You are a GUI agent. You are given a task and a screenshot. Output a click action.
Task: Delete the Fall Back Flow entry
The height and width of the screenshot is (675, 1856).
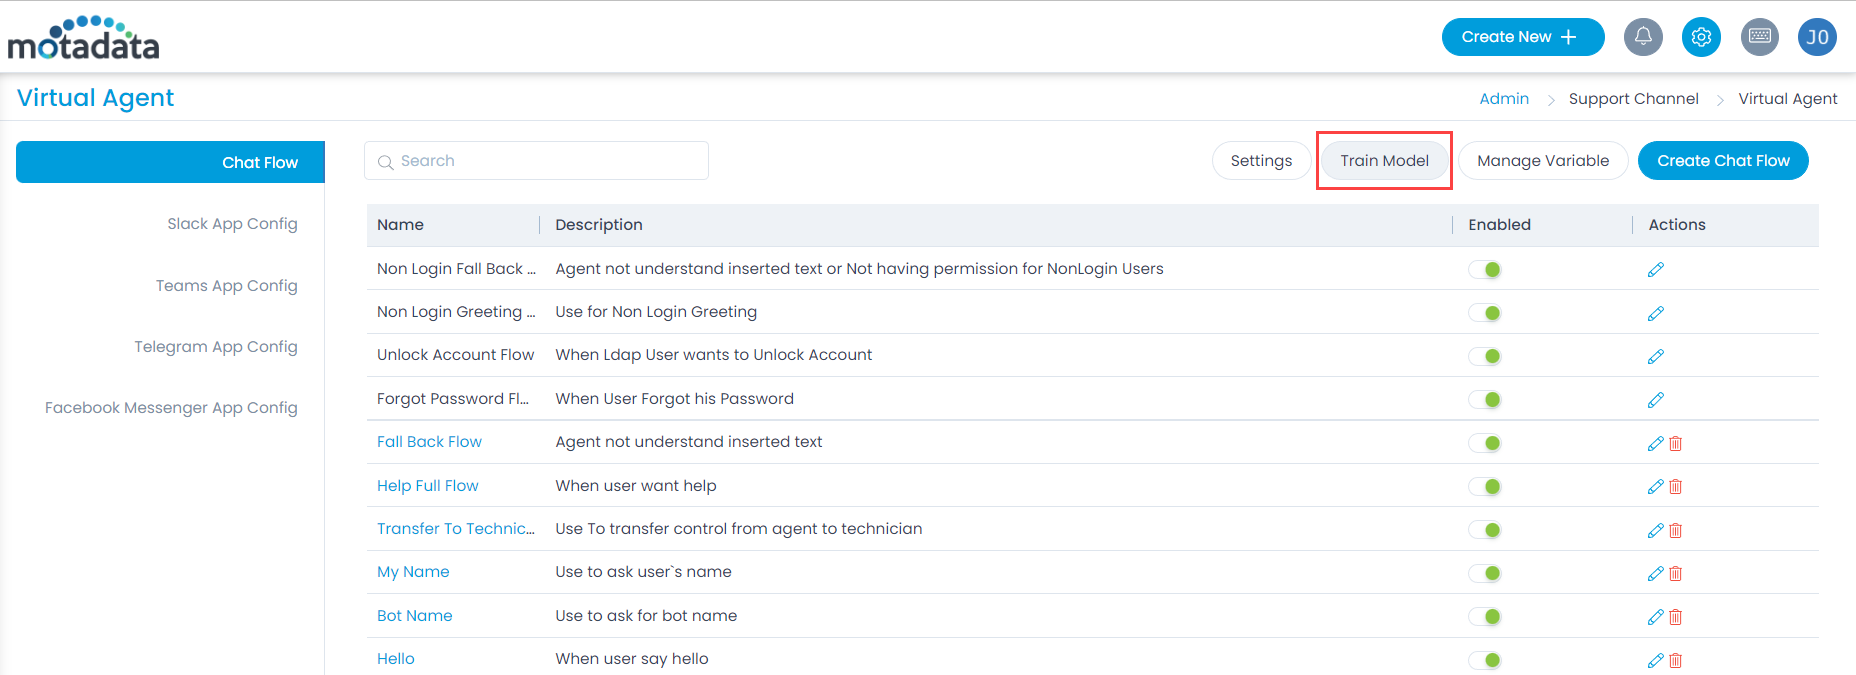(1676, 444)
